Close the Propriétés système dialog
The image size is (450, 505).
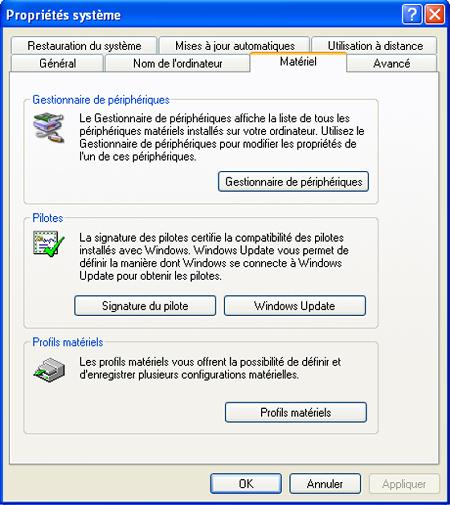(435, 14)
